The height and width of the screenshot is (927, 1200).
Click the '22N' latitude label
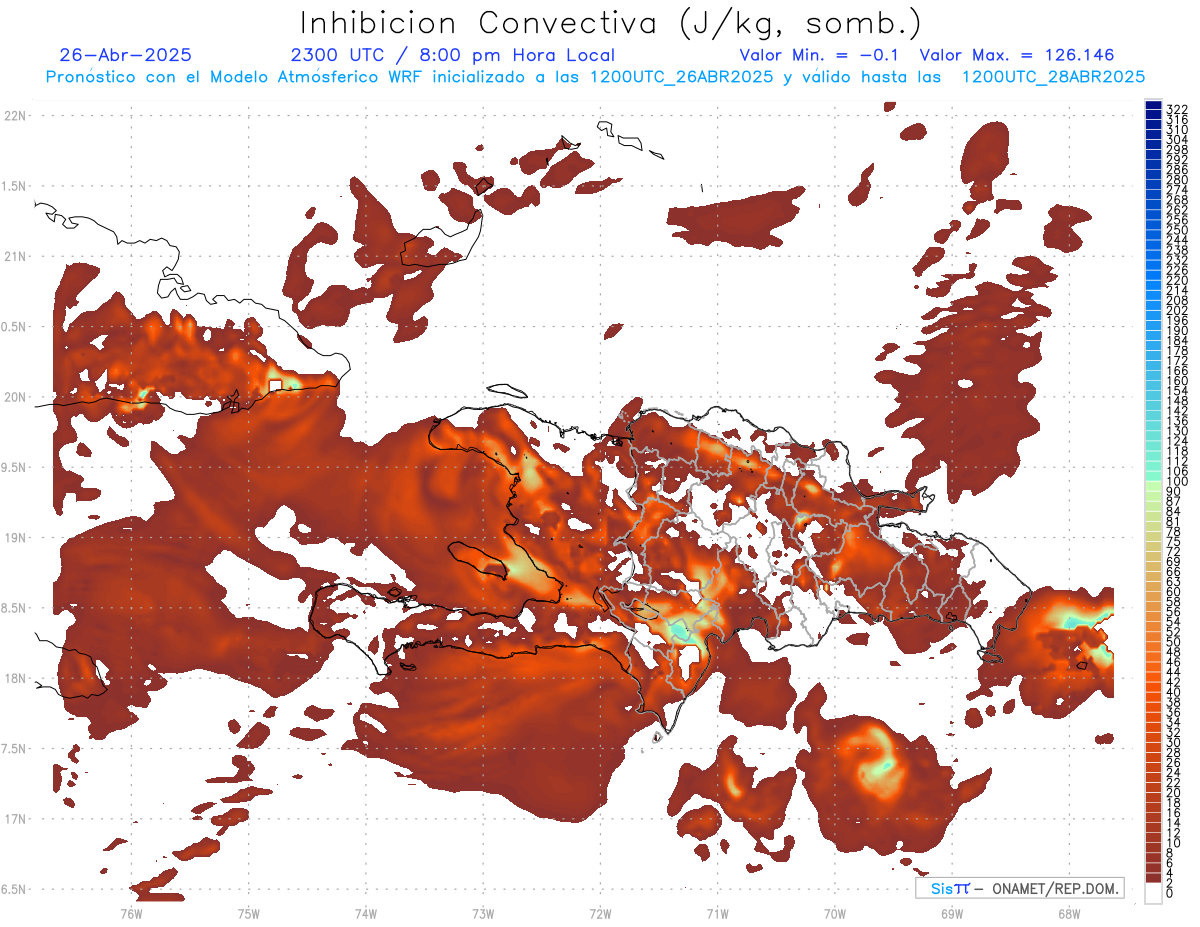click(14, 116)
